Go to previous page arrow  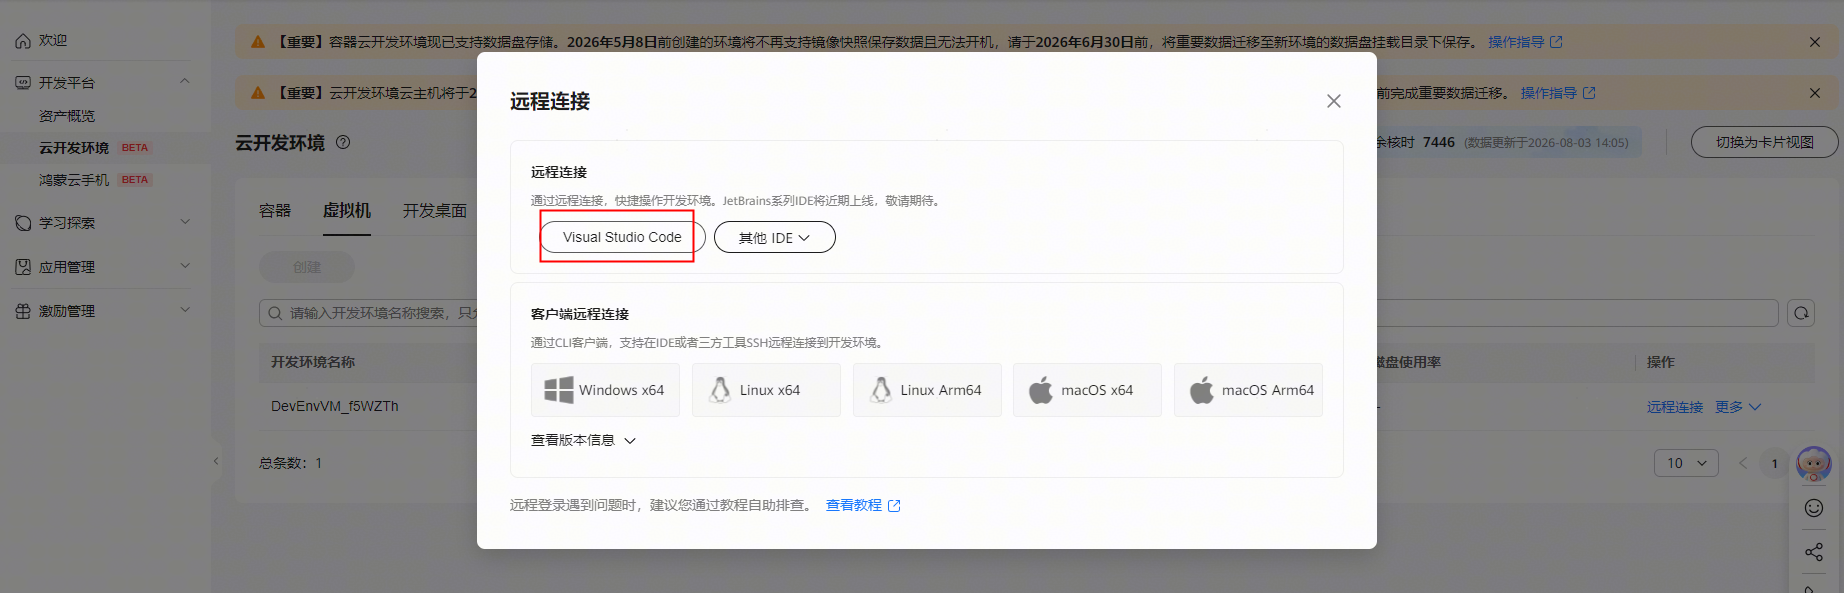(1743, 463)
